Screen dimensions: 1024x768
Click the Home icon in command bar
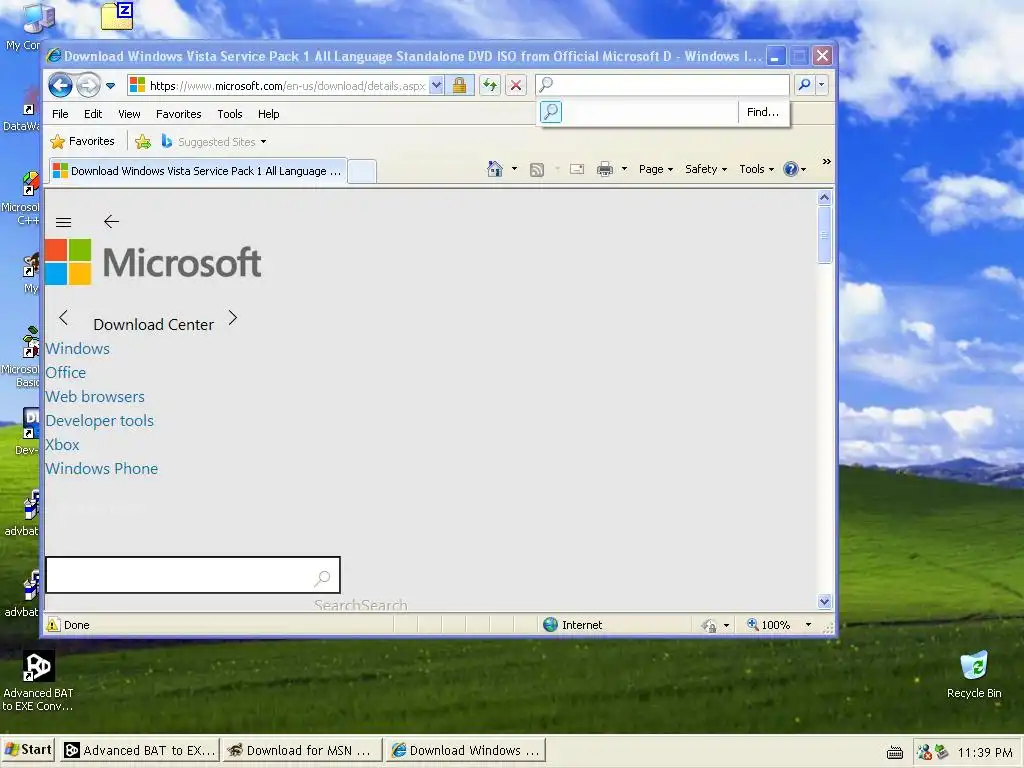pos(495,169)
